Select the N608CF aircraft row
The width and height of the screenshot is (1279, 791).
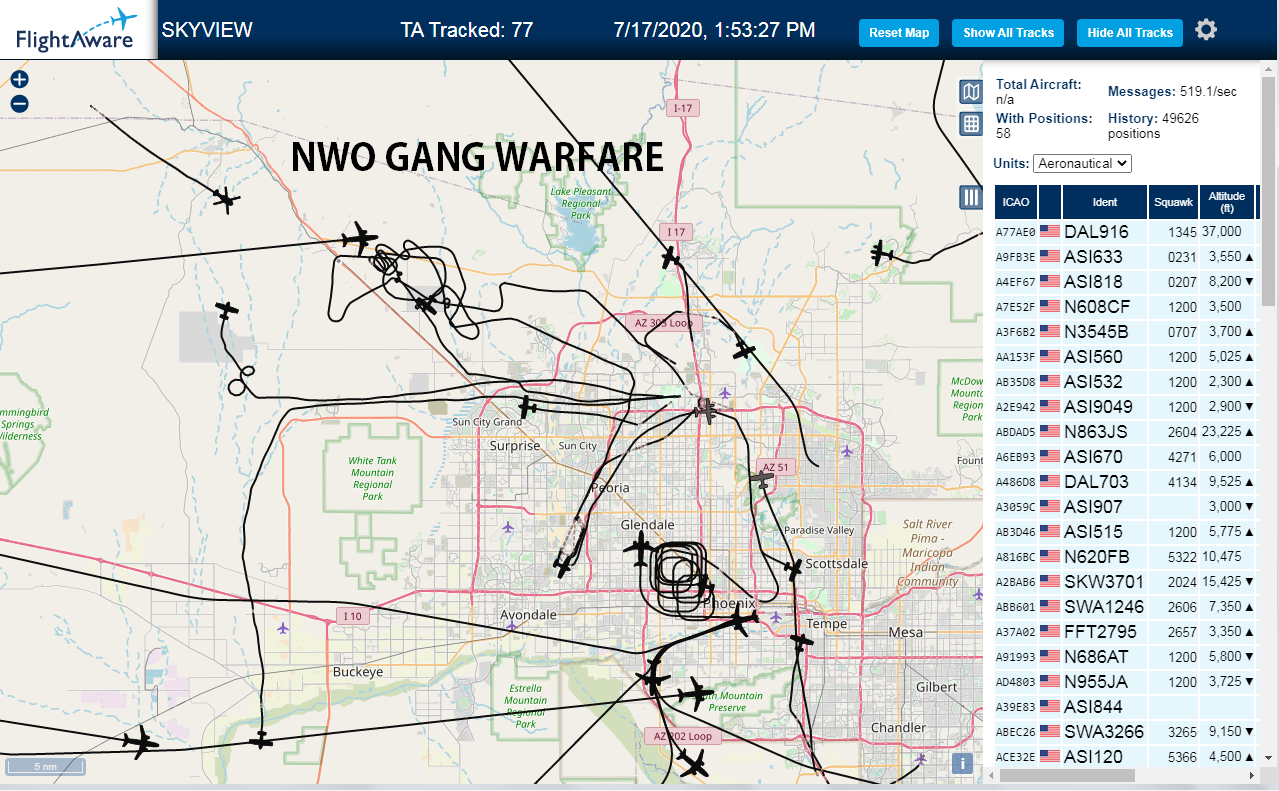coord(1125,307)
